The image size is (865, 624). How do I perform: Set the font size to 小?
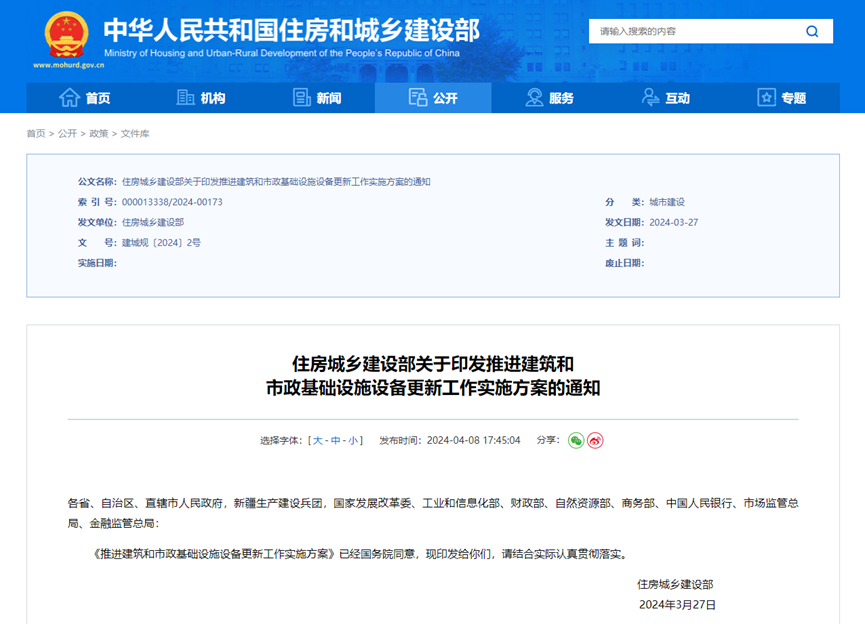(353, 440)
